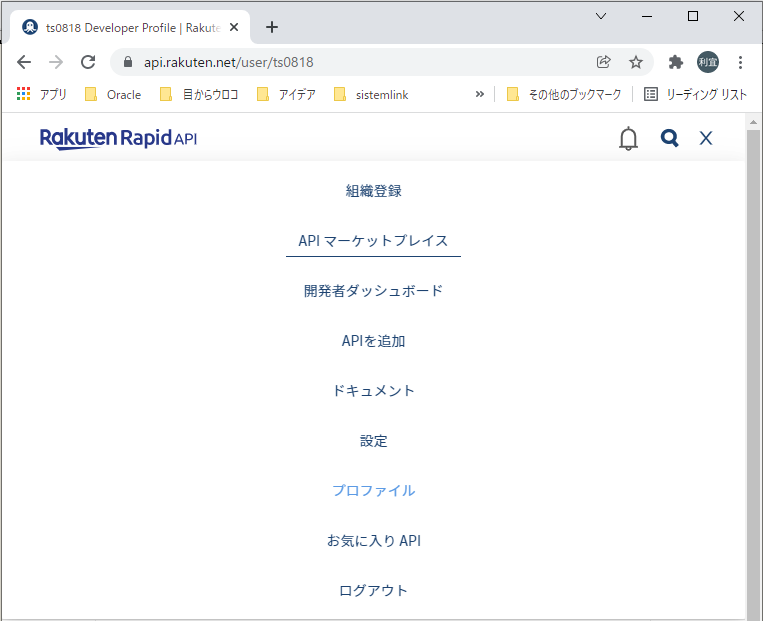Go back with the browser back arrow
This screenshot has width=763, height=621.
24,62
